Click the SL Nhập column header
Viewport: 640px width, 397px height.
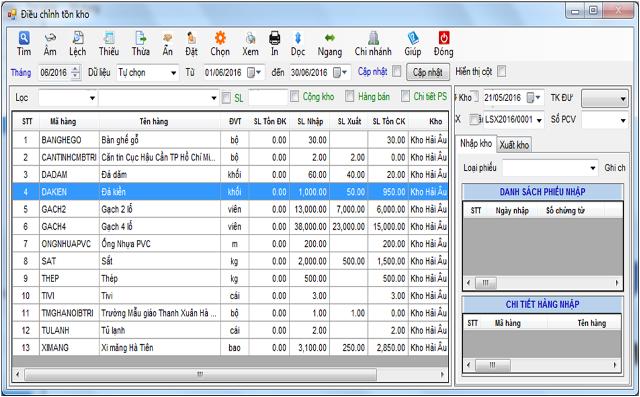tap(310, 122)
